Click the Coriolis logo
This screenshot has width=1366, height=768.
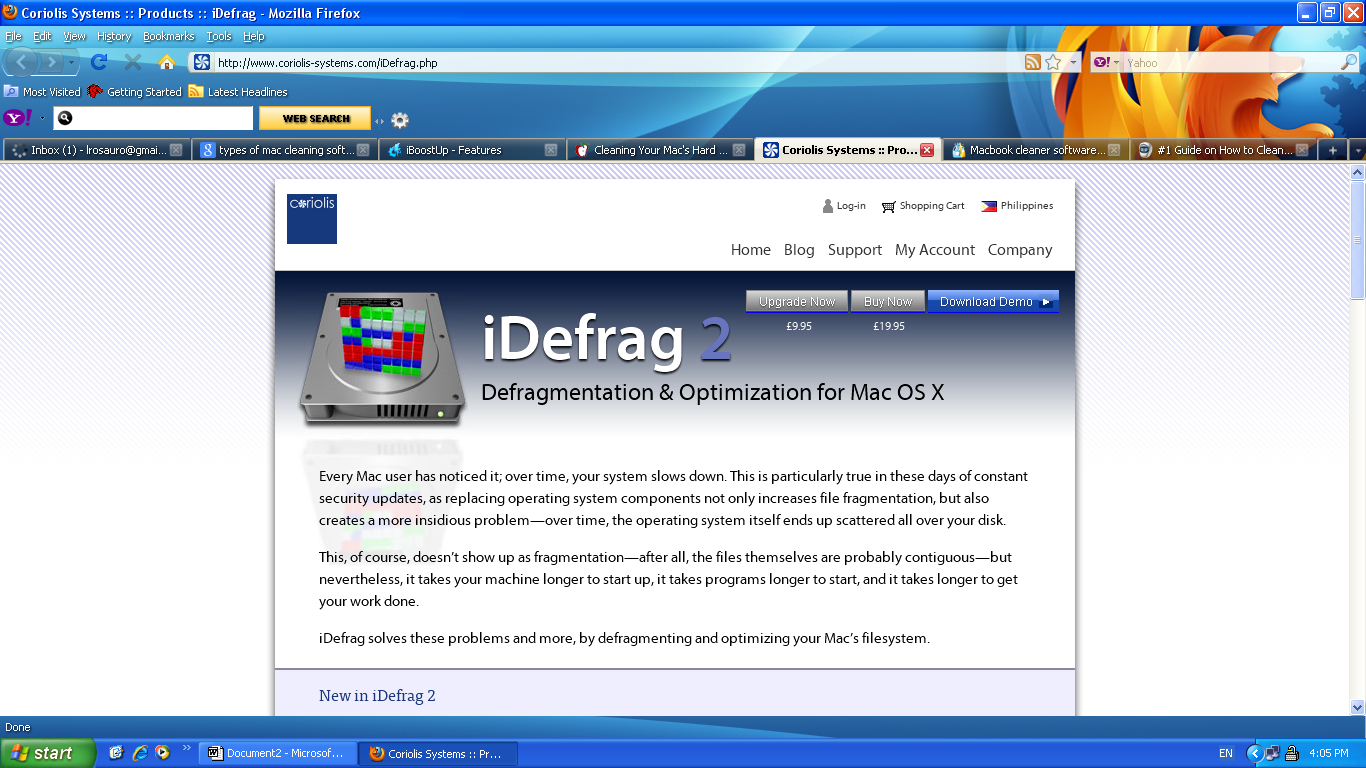pyautogui.click(x=312, y=219)
